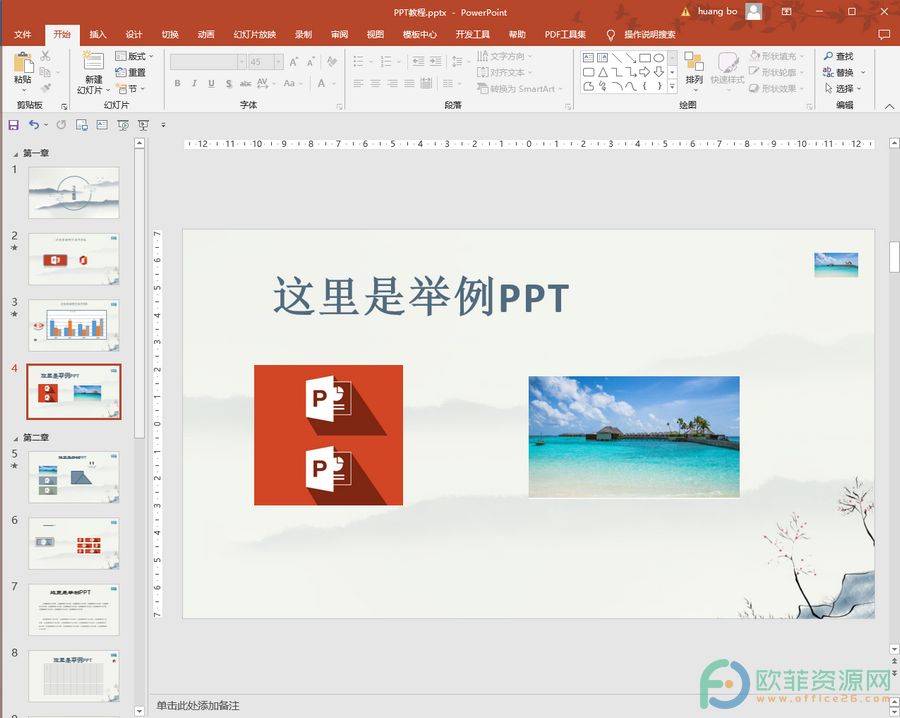Select the oval shape in shapes gallery
The height and width of the screenshot is (718, 900).
[x=658, y=57]
